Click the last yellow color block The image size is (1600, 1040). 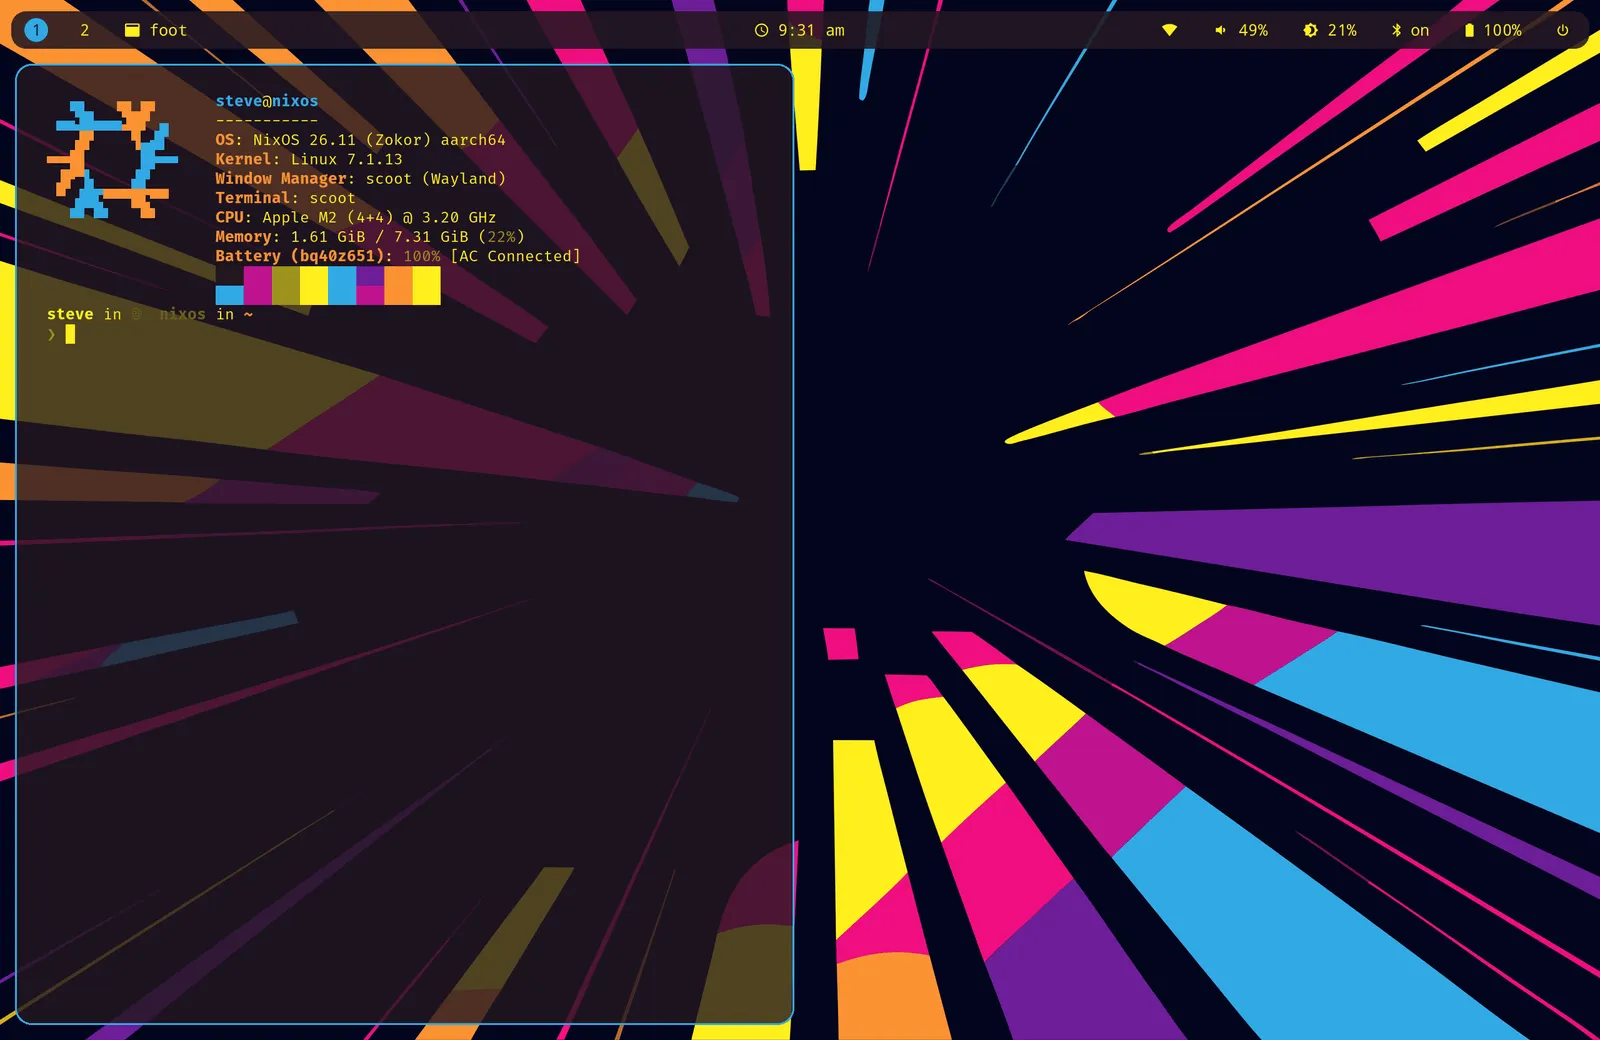point(426,286)
